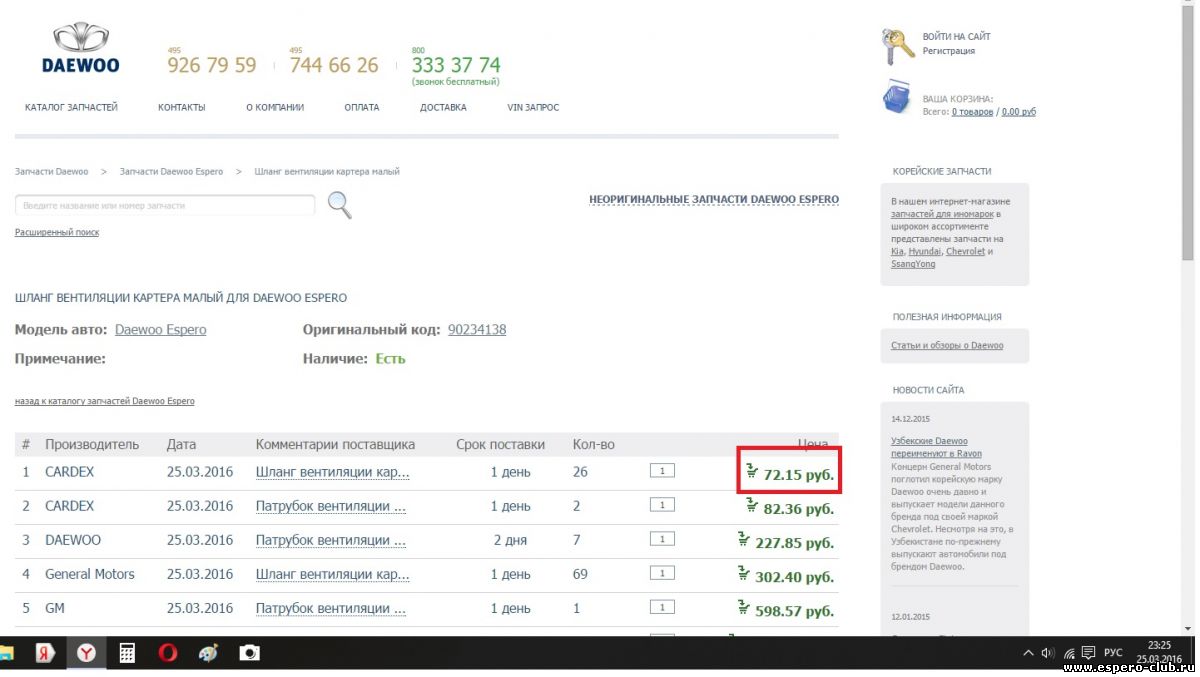Open the notification center tray icon
Screen dimensions: 1200x677
pos(1088,653)
